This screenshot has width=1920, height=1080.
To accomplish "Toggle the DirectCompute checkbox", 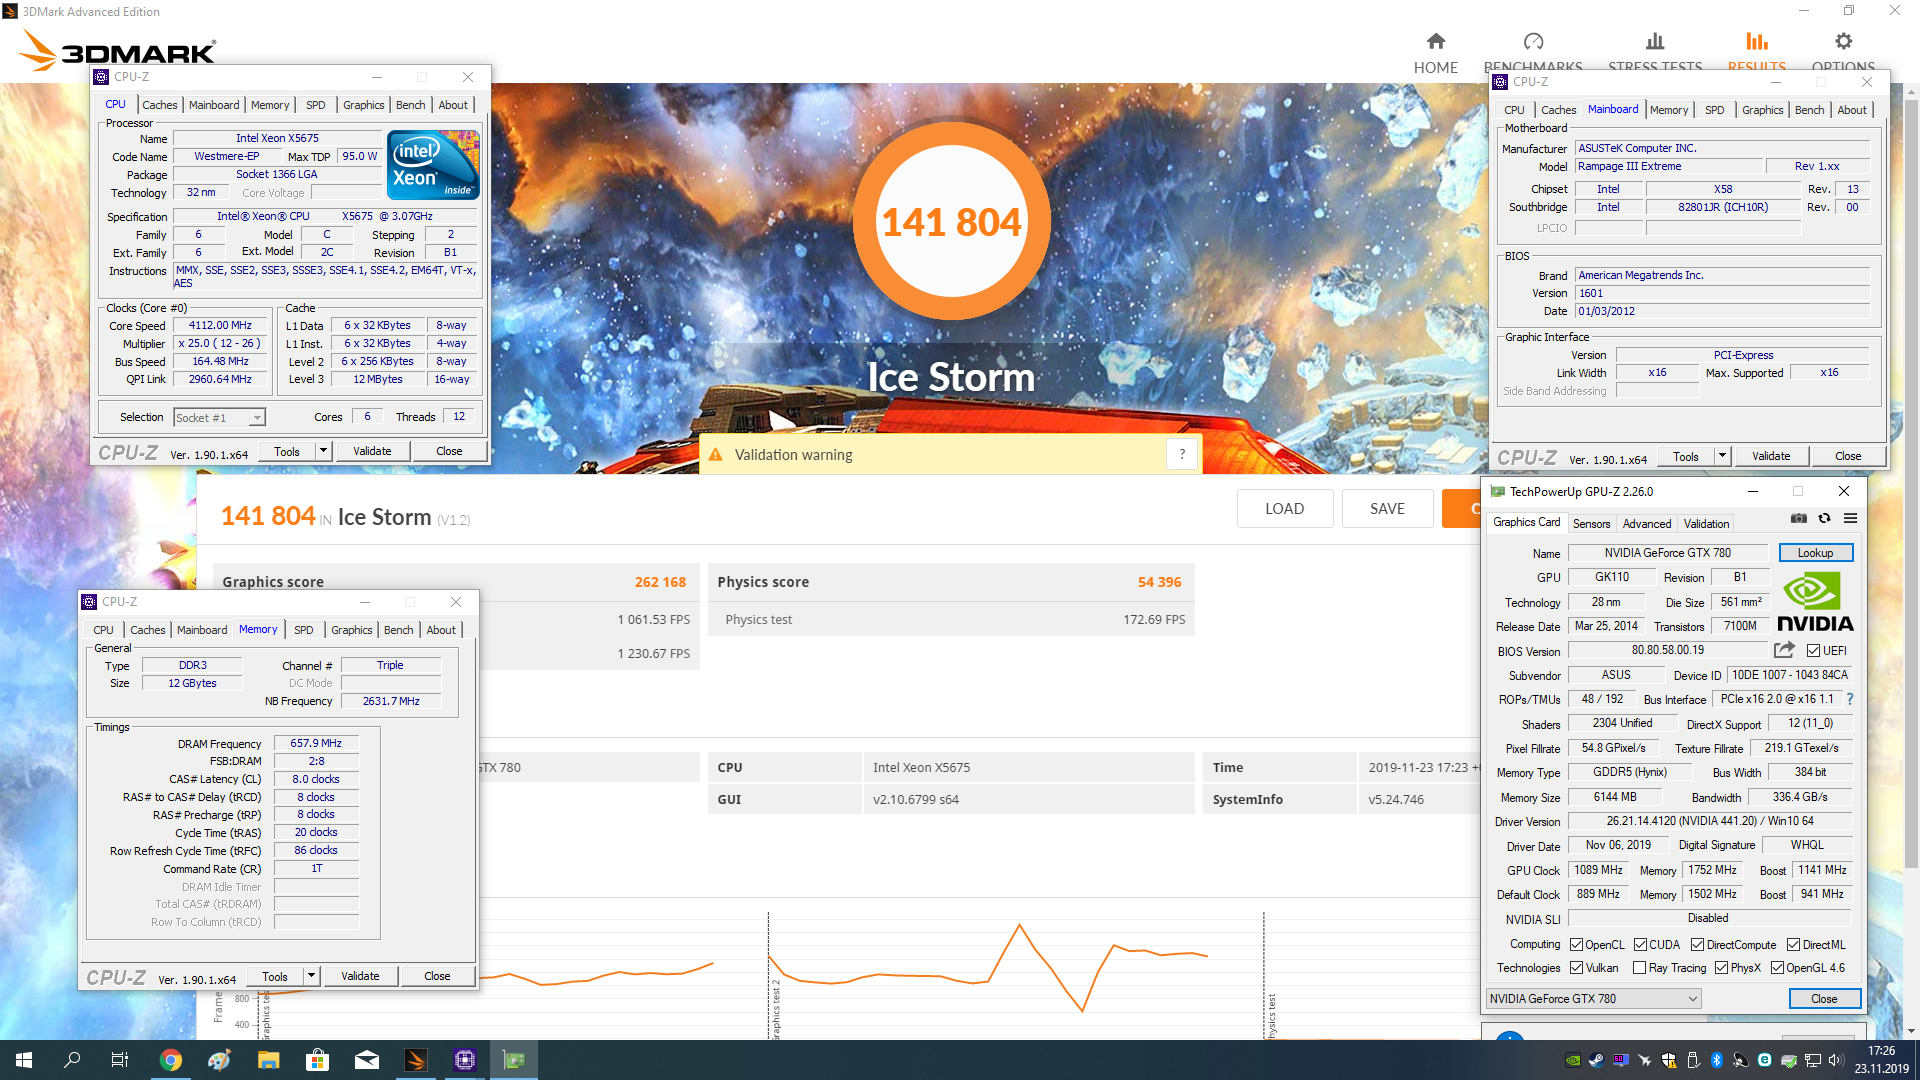I will click(x=1697, y=945).
